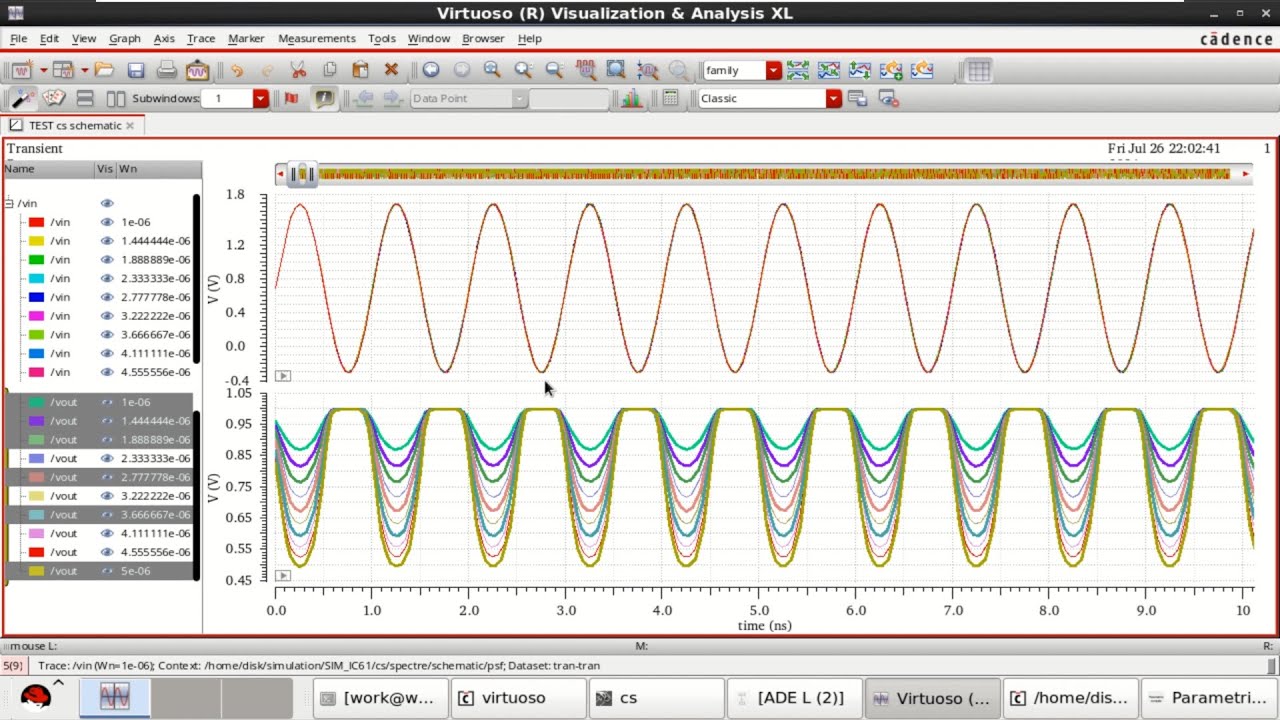Toggle eye for /vout 4.111111e-06 trace
This screenshot has height=720, width=1280.
pyautogui.click(x=107, y=533)
